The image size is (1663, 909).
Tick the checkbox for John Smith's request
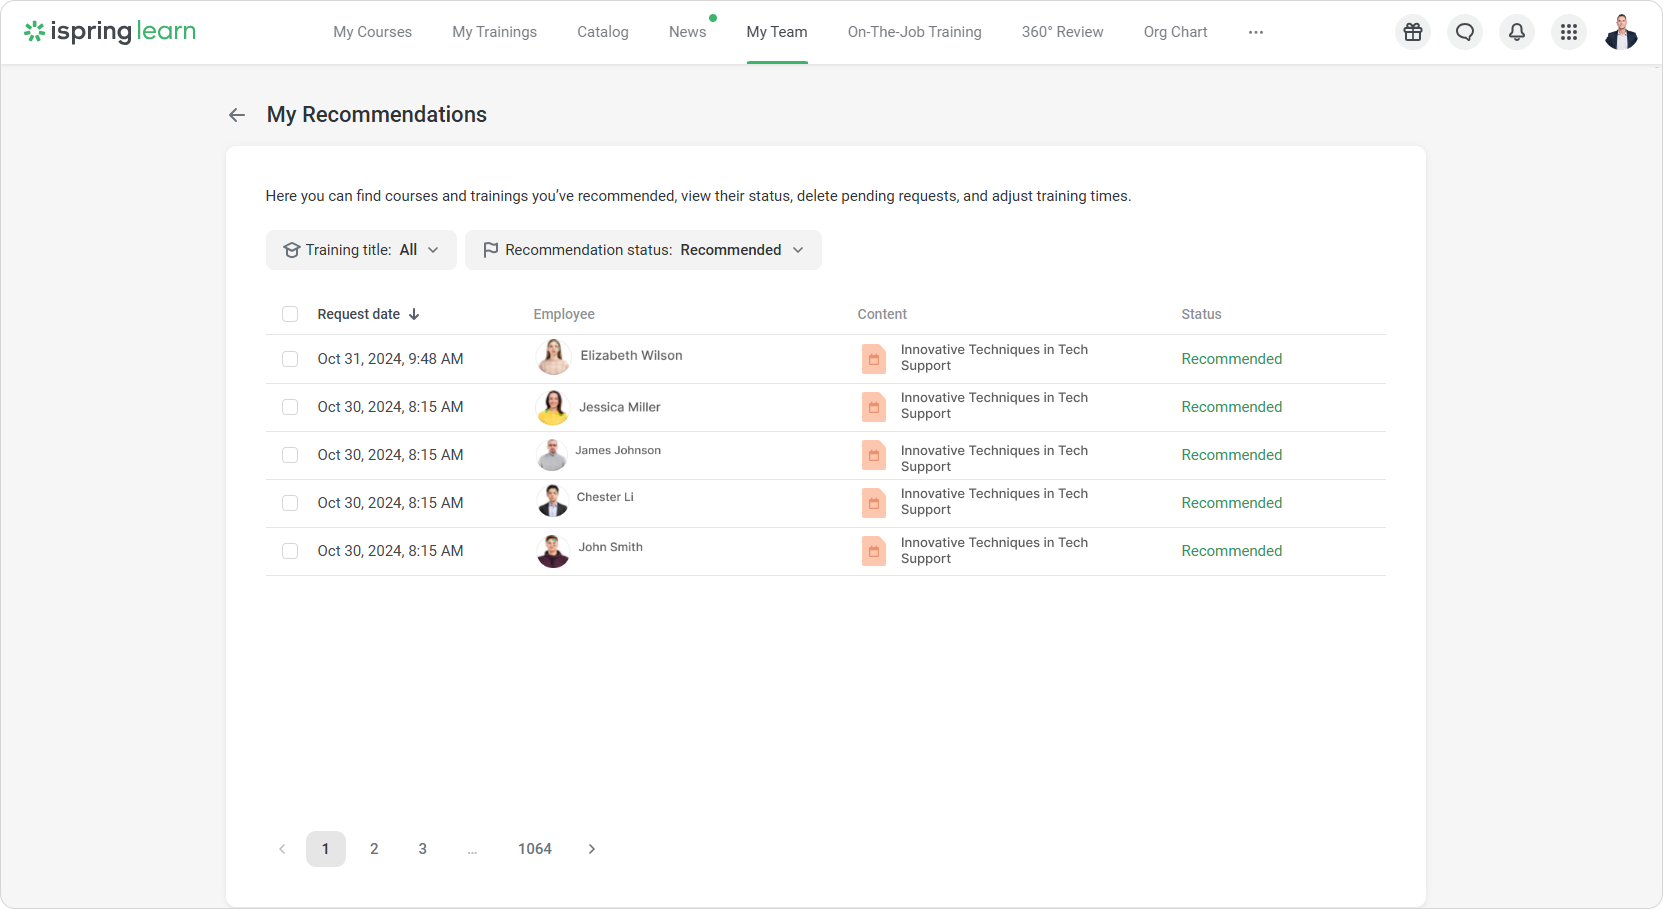(290, 551)
